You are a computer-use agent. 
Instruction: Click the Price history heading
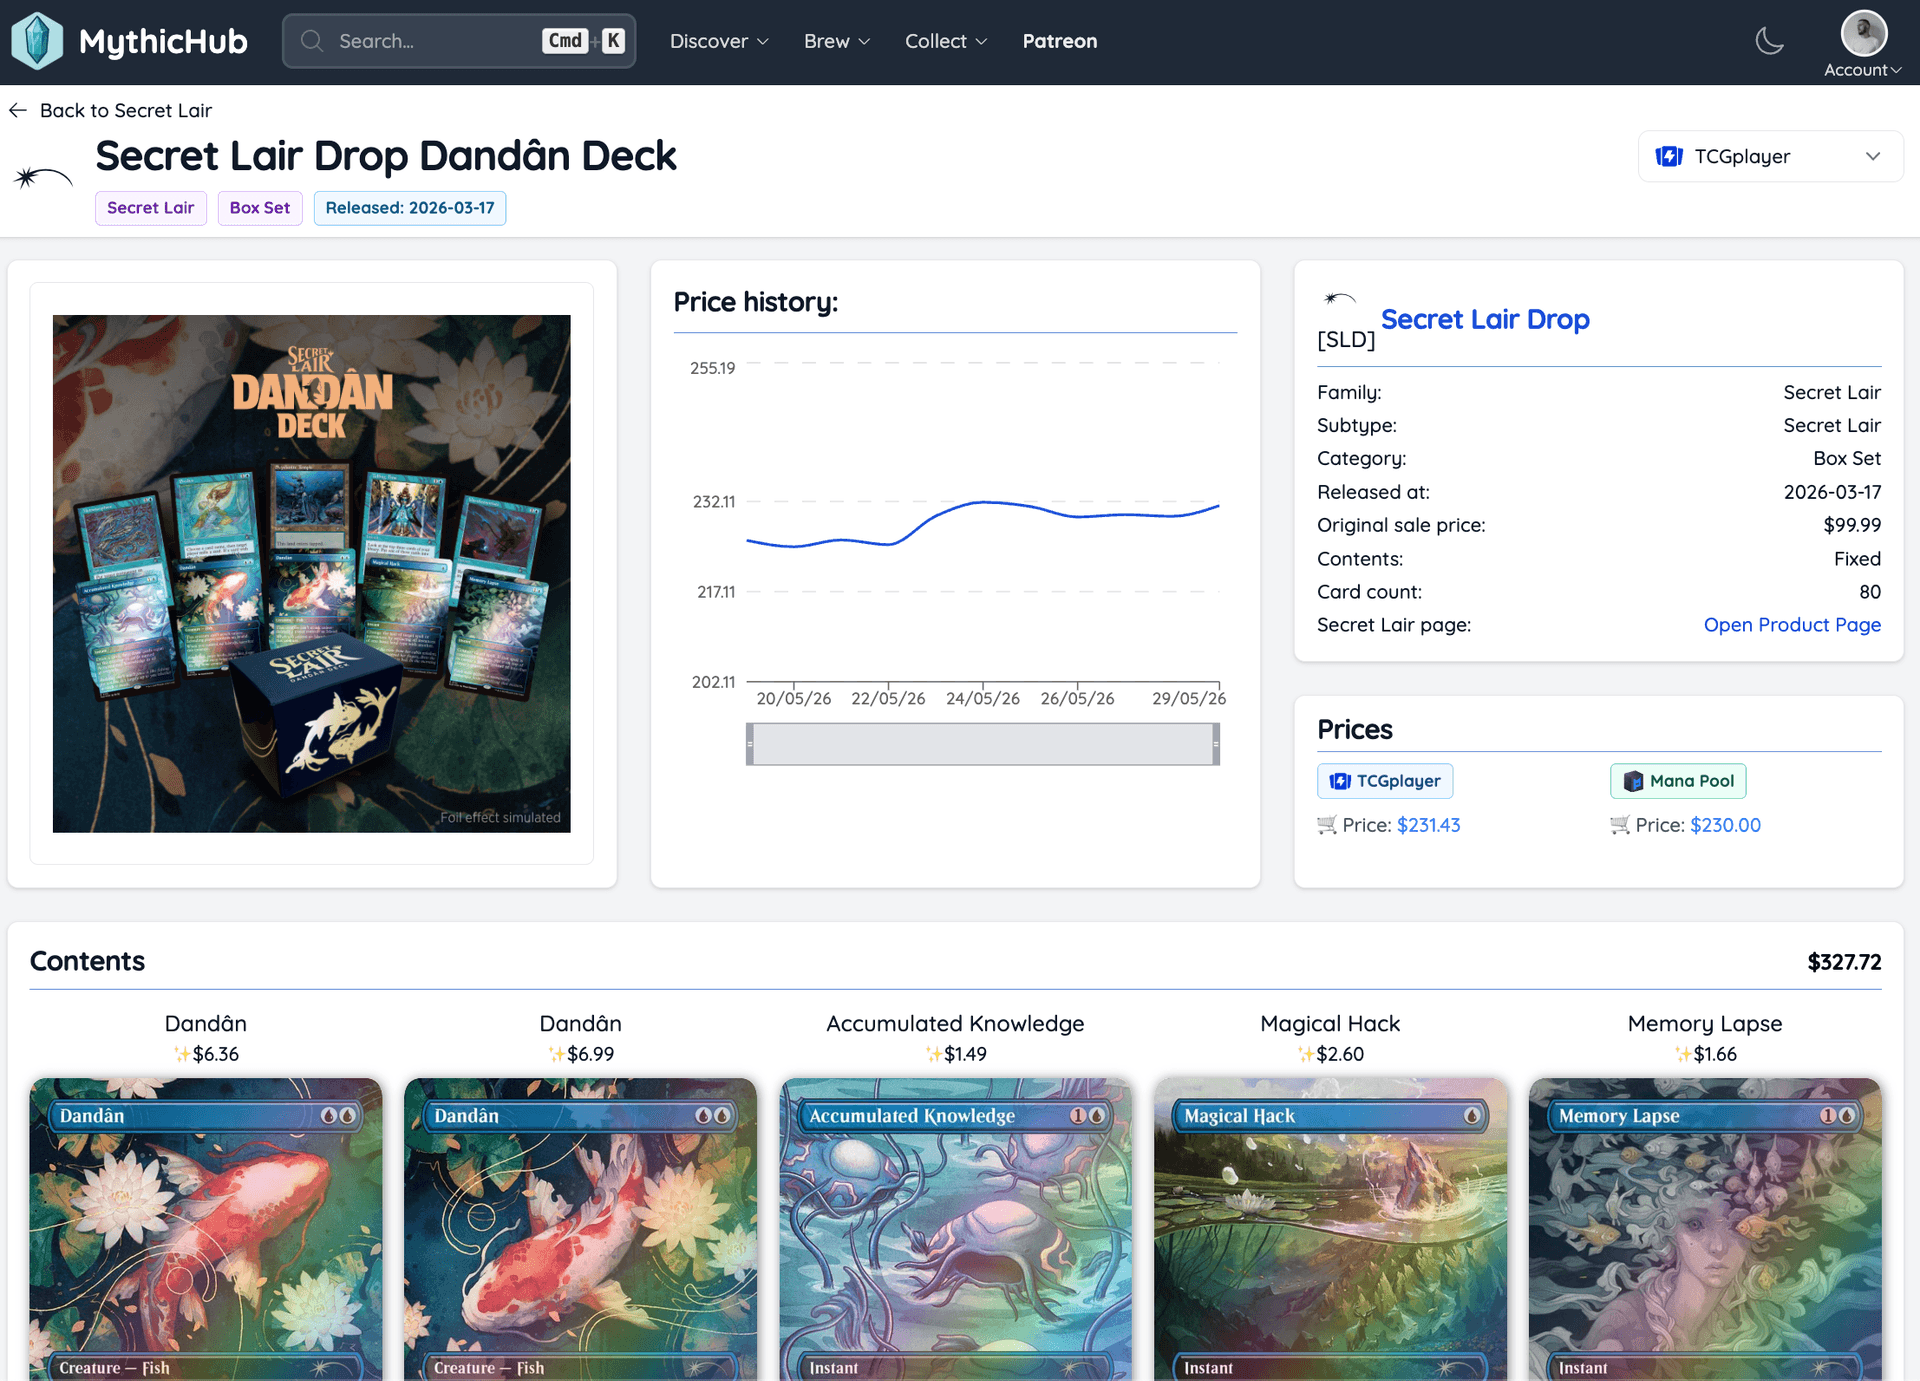coord(756,302)
